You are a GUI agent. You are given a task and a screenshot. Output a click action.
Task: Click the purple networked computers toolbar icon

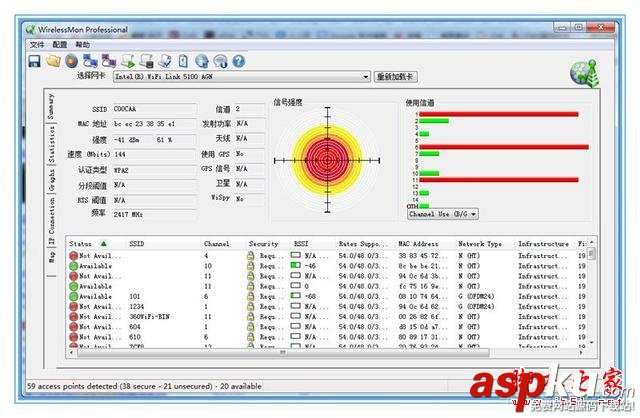109,61
